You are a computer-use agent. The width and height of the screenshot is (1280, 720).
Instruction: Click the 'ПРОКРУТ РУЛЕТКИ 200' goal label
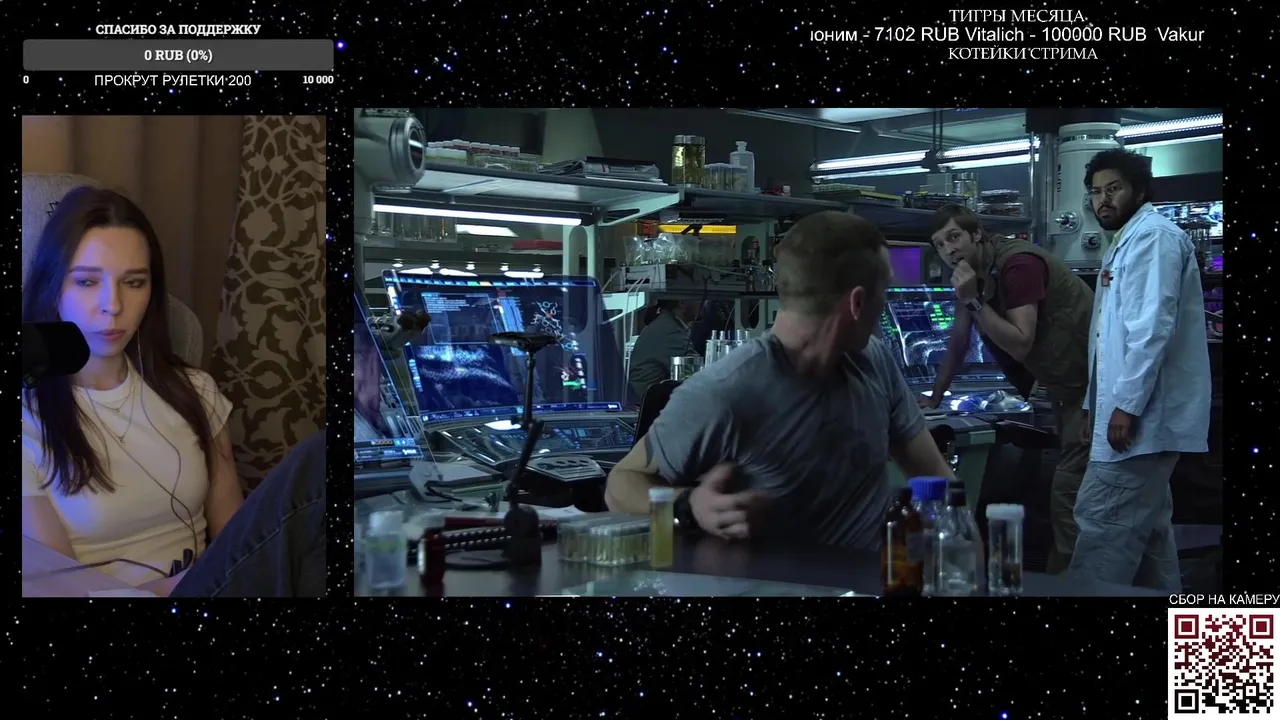[173, 80]
